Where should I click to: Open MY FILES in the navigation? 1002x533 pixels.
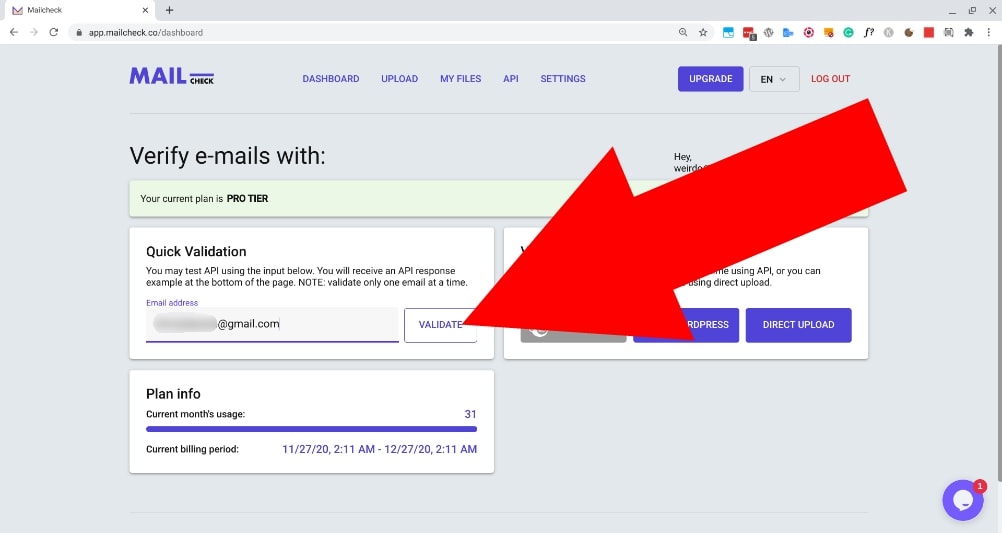pos(460,79)
